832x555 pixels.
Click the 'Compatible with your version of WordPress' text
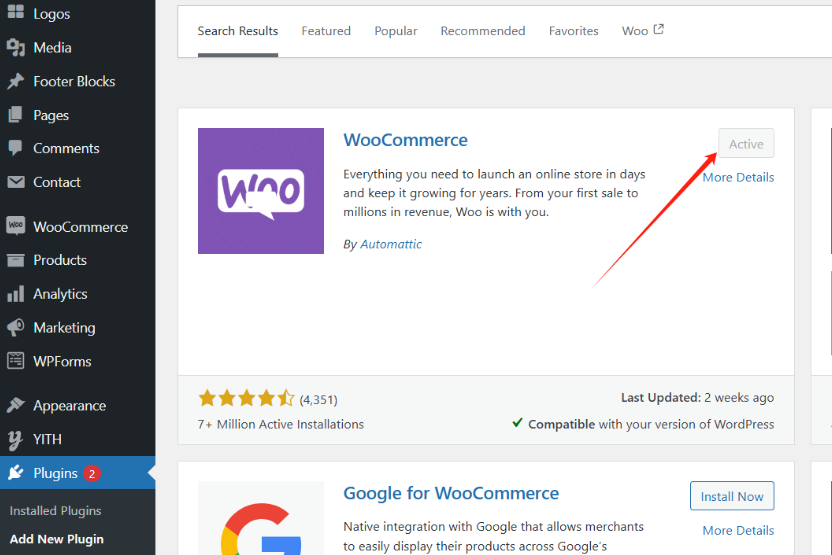click(x=651, y=424)
